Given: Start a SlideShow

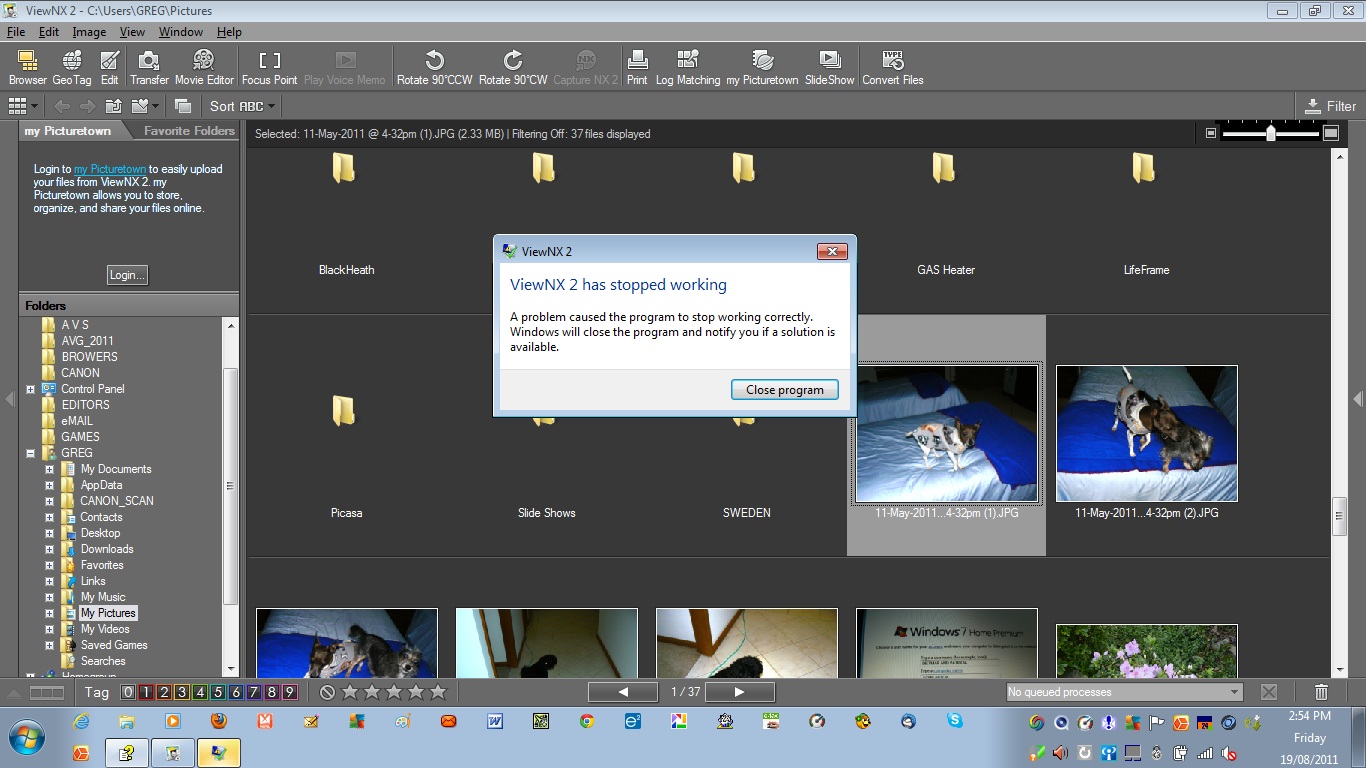Looking at the screenshot, I should (830, 67).
